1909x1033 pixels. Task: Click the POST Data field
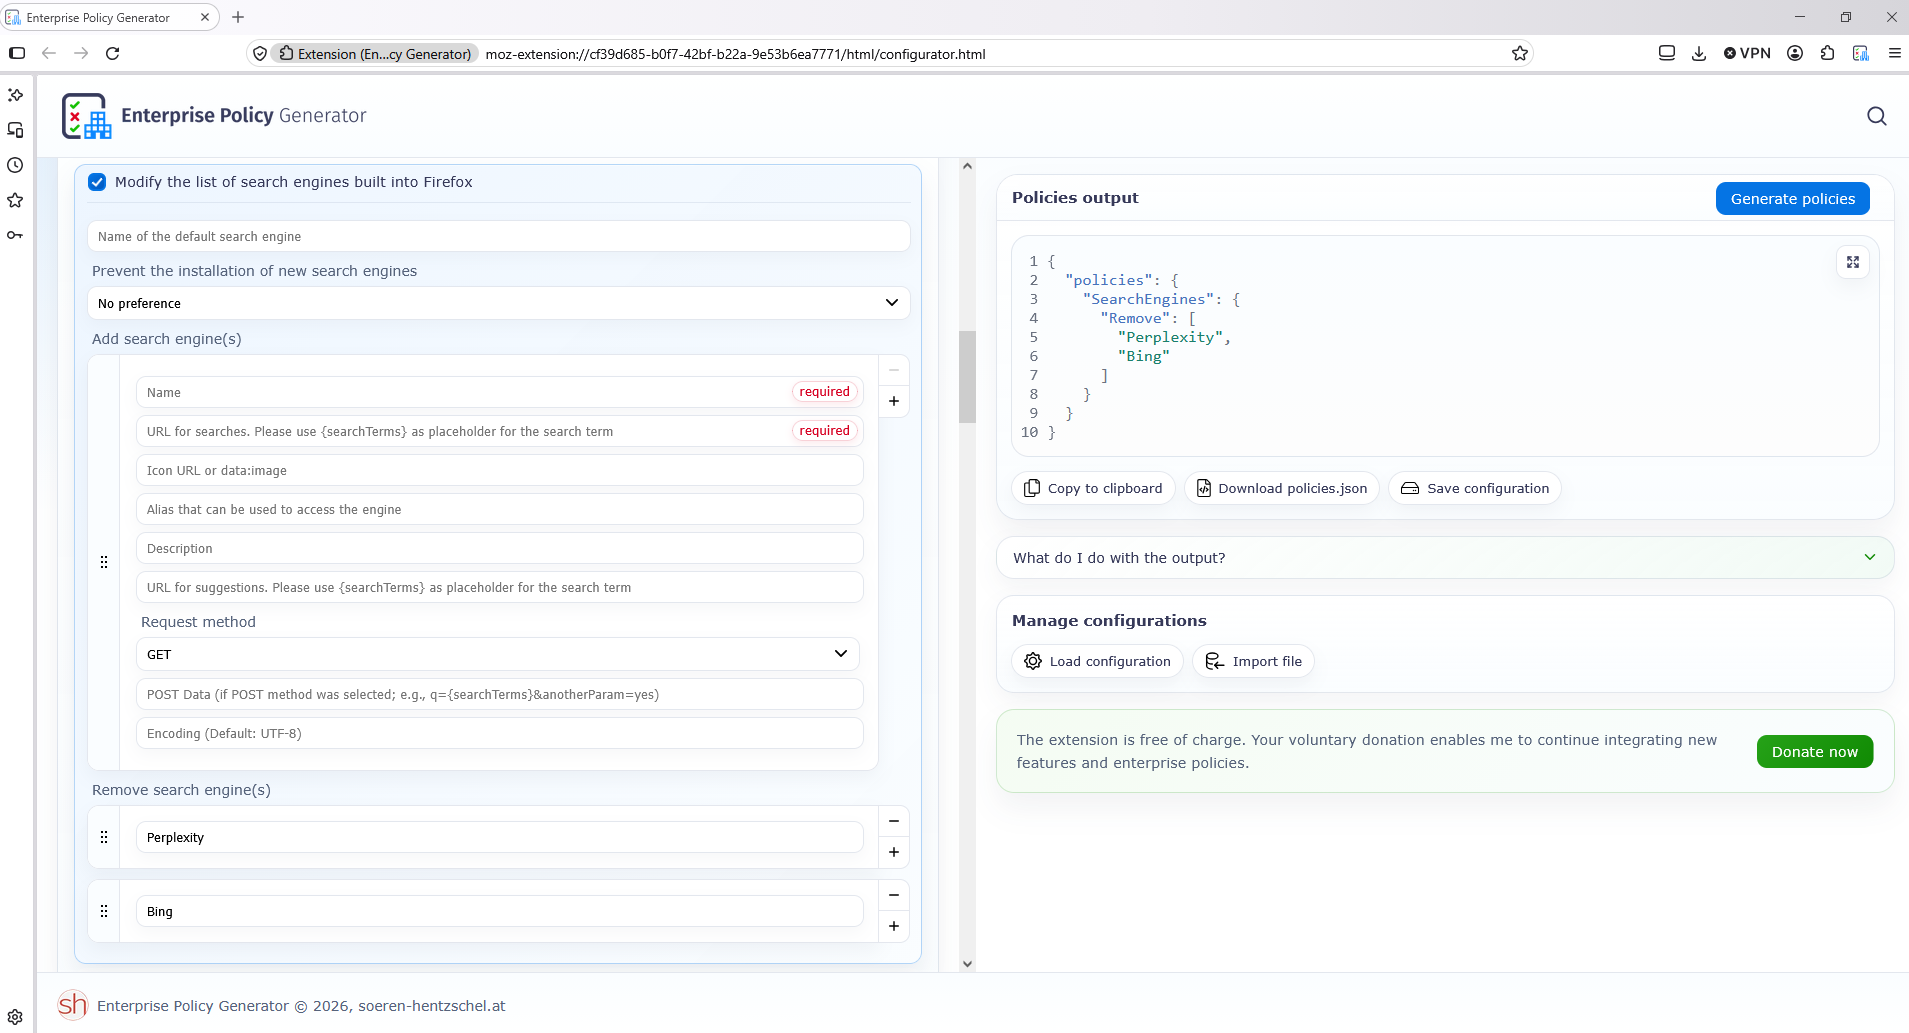click(x=499, y=694)
